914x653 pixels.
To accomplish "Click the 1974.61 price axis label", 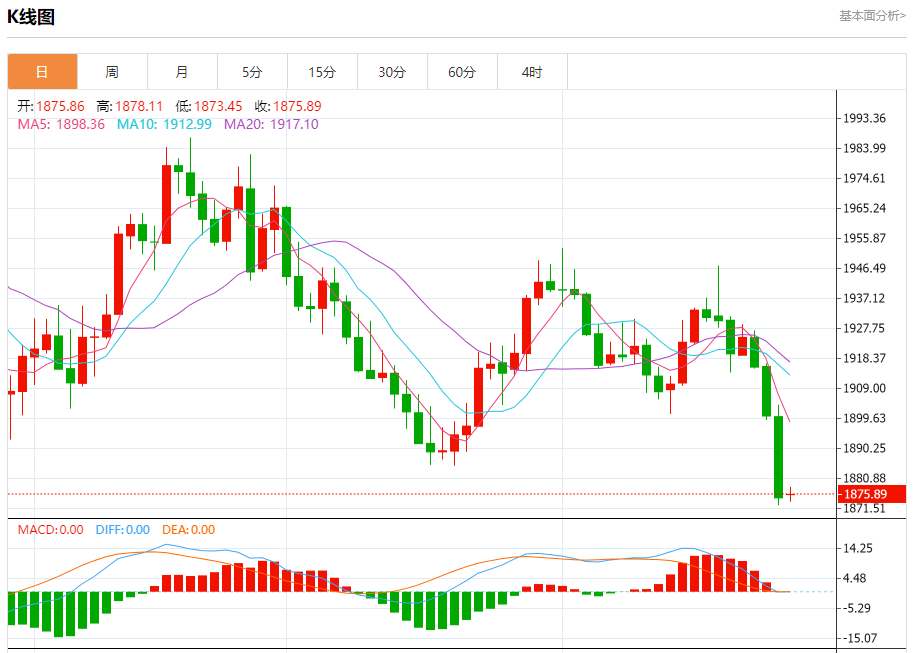I will point(864,178).
